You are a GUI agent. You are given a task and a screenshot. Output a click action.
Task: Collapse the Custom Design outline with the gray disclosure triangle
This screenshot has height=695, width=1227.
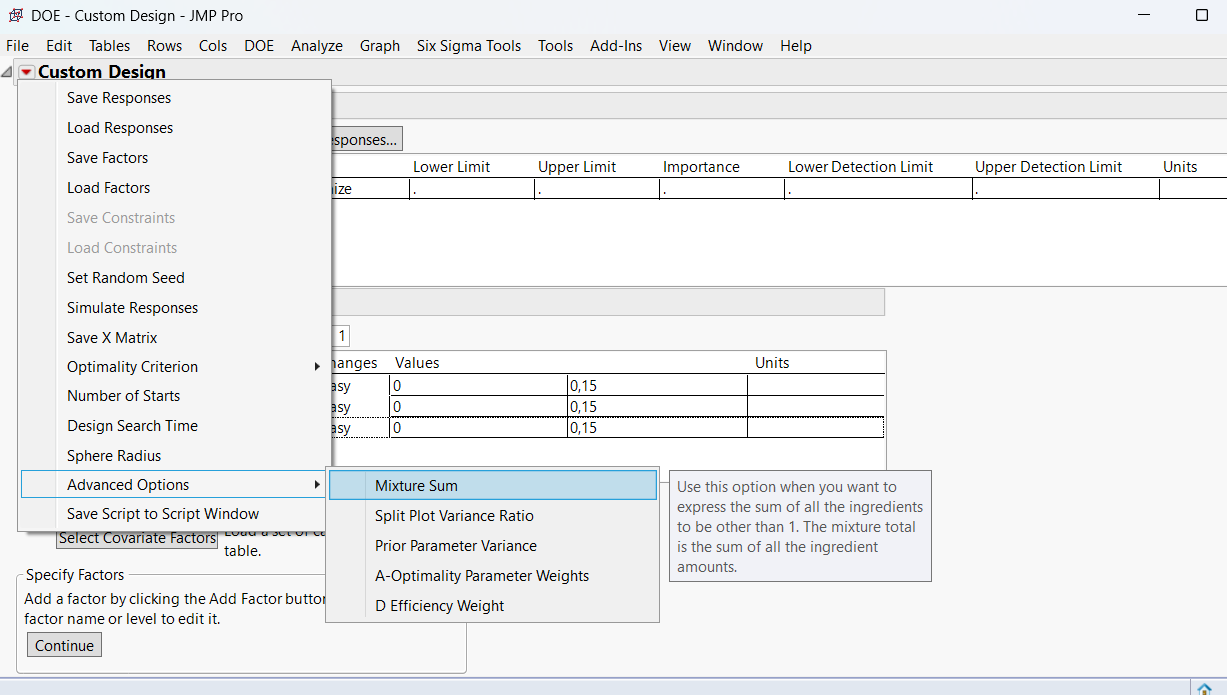pyautogui.click(x=9, y=72)
